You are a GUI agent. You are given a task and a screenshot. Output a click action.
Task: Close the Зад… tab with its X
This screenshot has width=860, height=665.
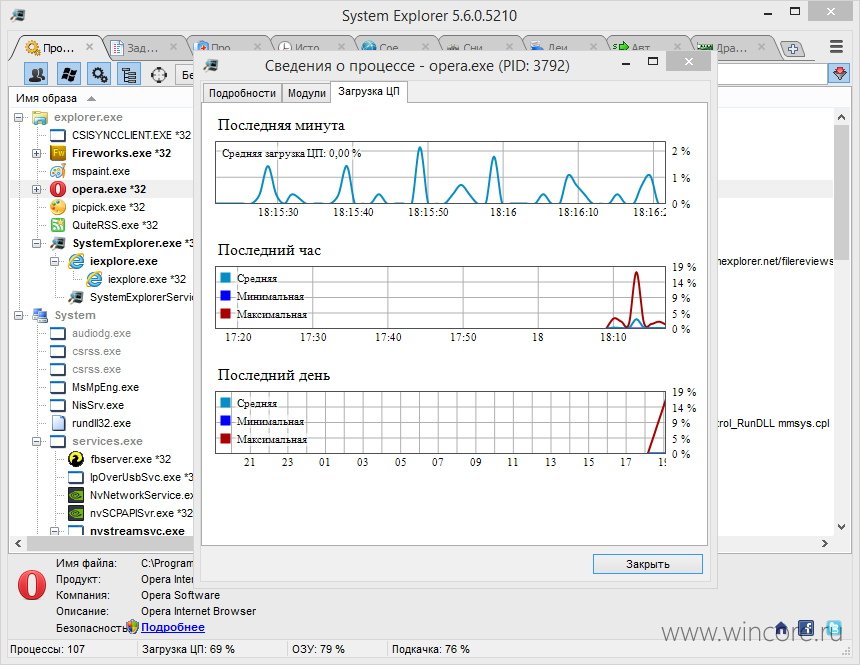[173, 47]
